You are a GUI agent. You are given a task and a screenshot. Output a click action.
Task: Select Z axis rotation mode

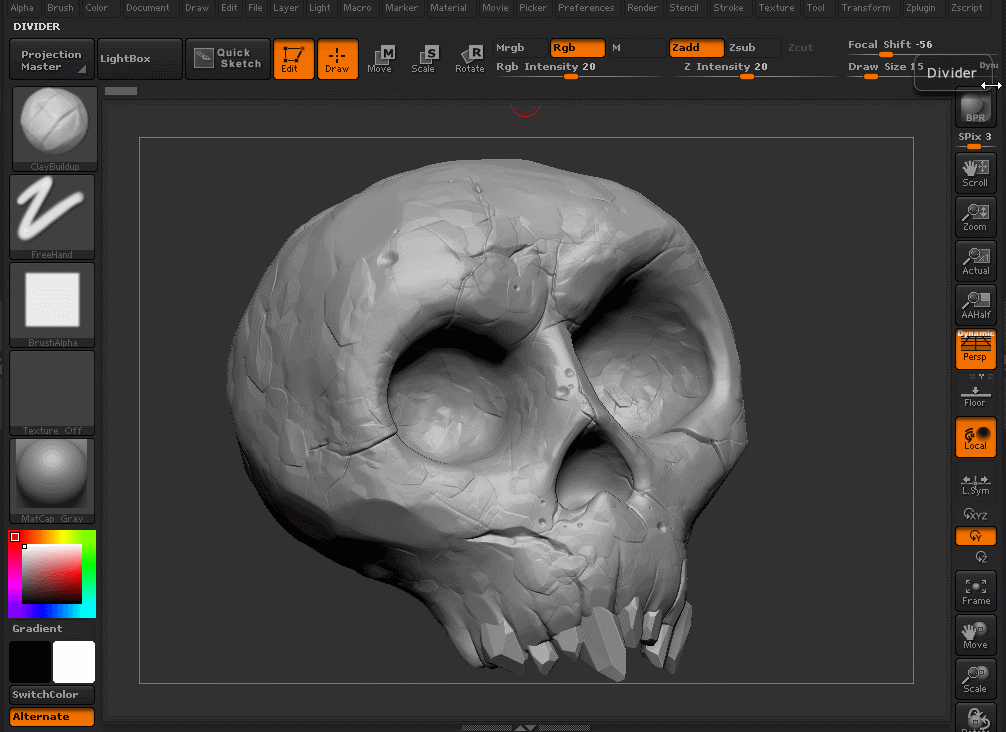click(981, 557)
